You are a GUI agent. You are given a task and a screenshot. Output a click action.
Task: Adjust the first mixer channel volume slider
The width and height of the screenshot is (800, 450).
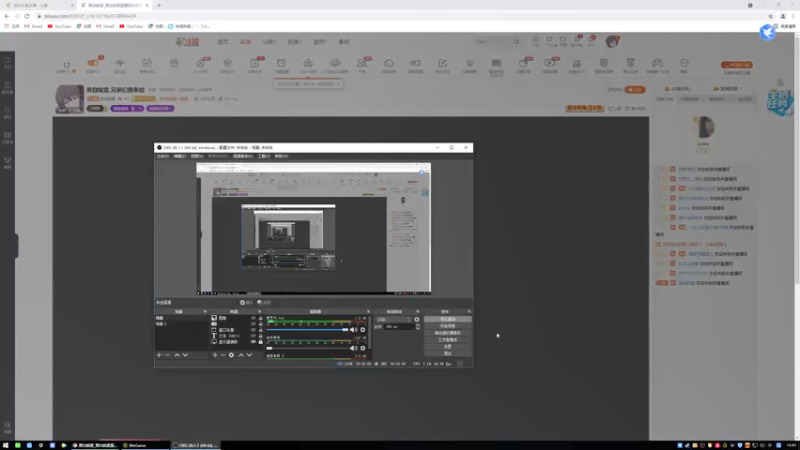[307, 330]
